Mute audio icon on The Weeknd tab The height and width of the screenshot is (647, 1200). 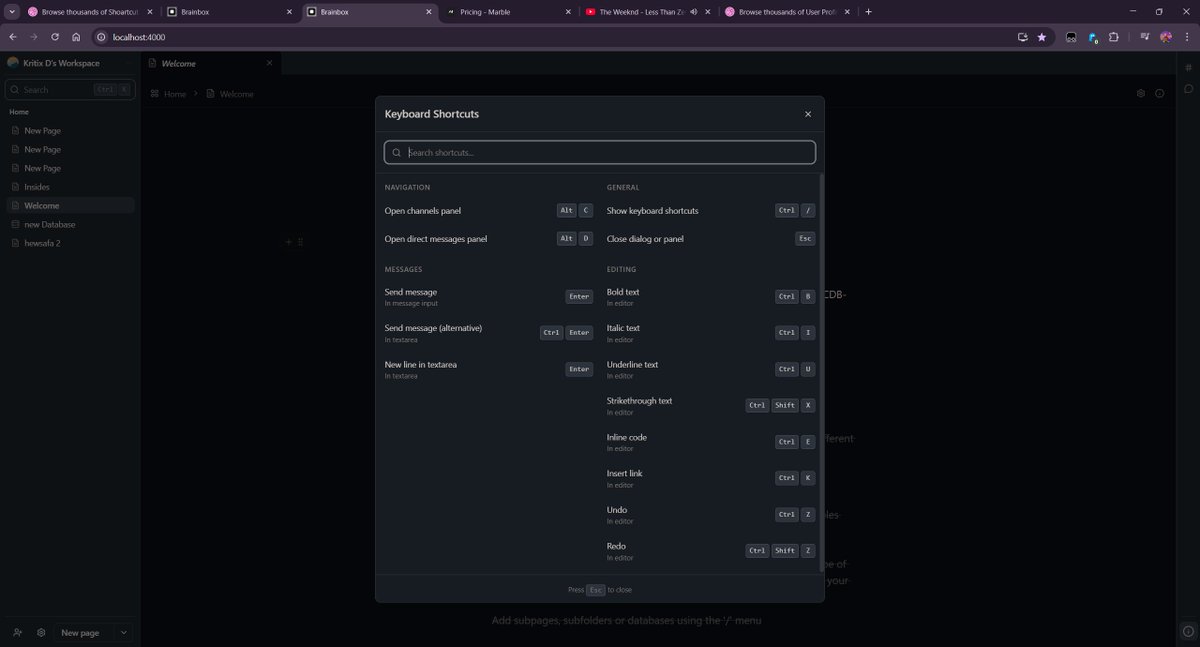click(694, 12)
